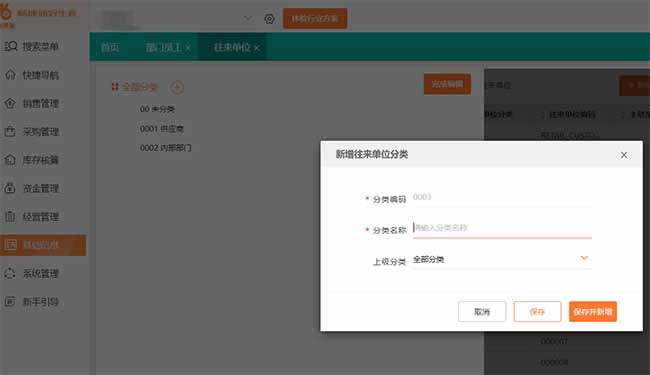Click the plus icon beside 全部分类
Screen dimensions: 650x375
177,87
